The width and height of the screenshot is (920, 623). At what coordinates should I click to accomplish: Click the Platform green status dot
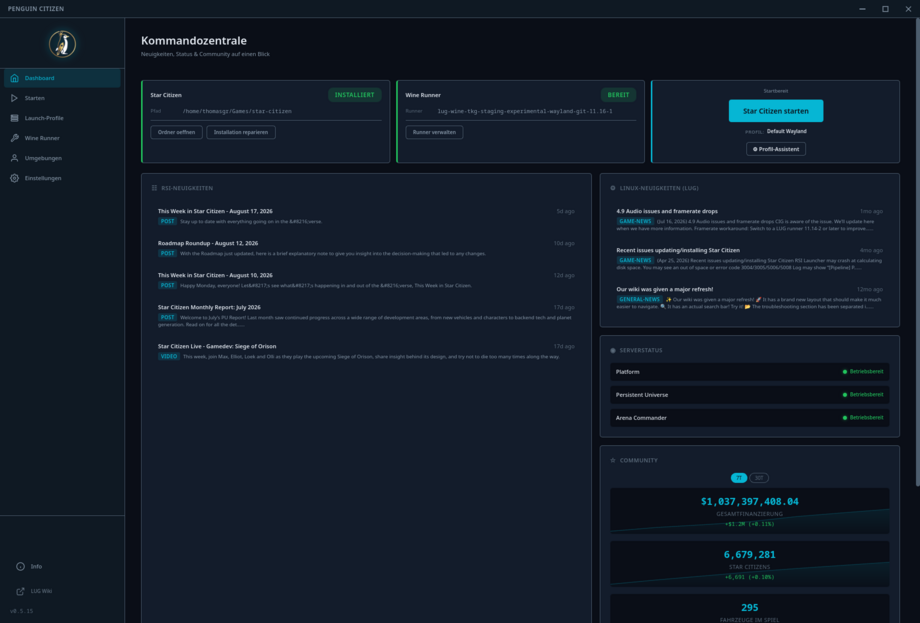[x=845, y=372]
